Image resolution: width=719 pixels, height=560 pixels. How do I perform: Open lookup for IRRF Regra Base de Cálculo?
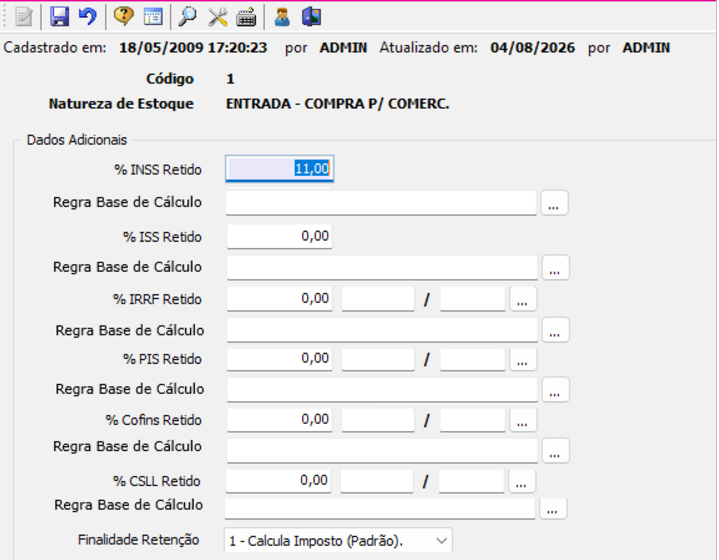(x=555, y=330)
